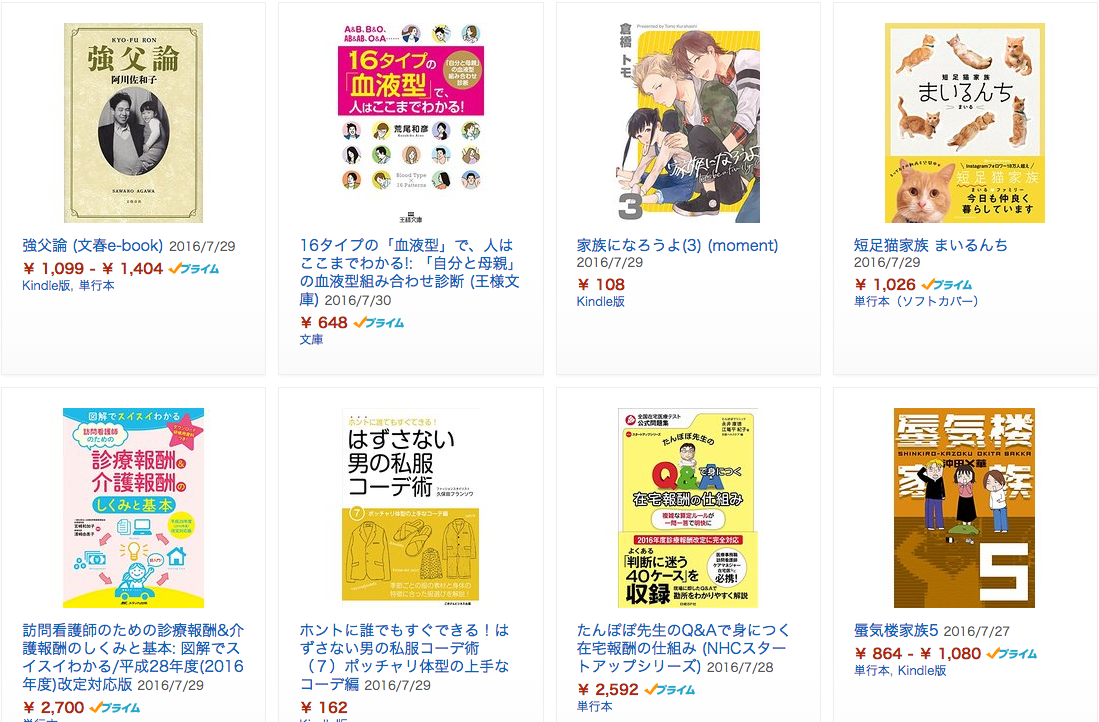Image resolution: width=1099 pixels, height=722 pixels.
Task: Open the 16タイプの血液型 book cover
Action: (411, 123)
